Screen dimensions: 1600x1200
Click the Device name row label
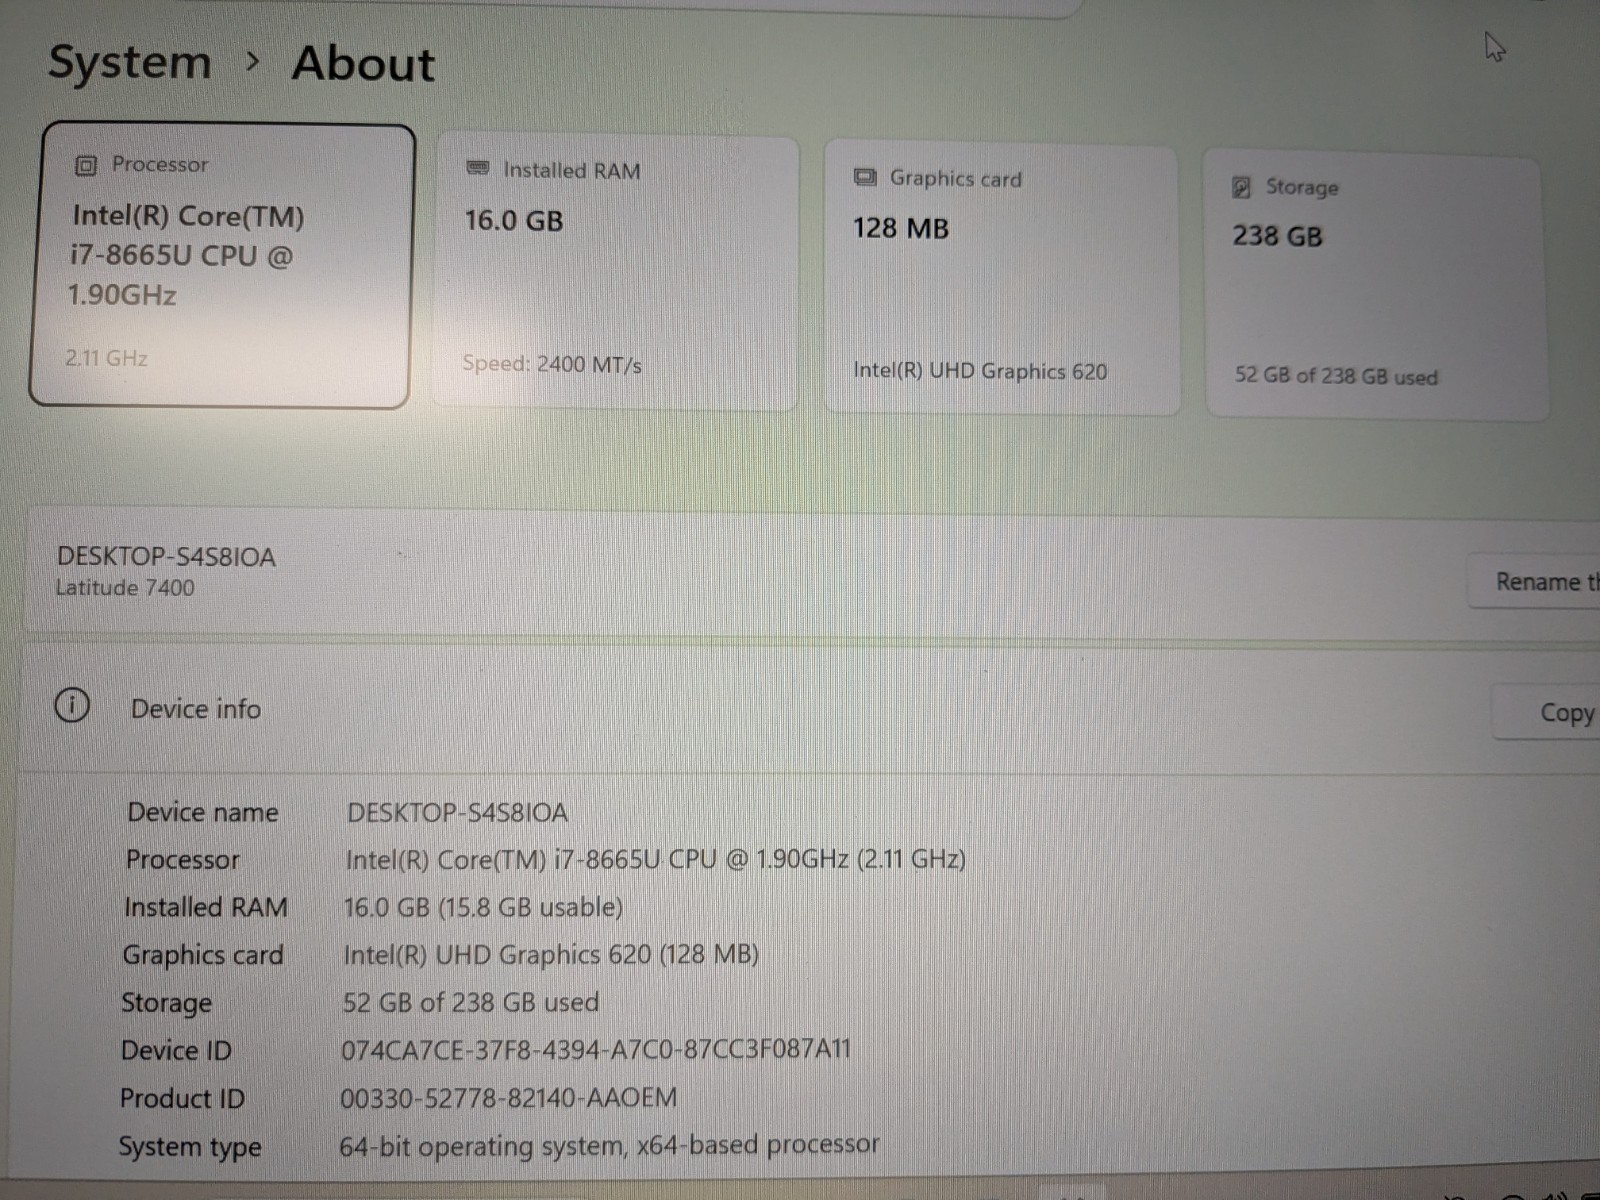[203, 812]
